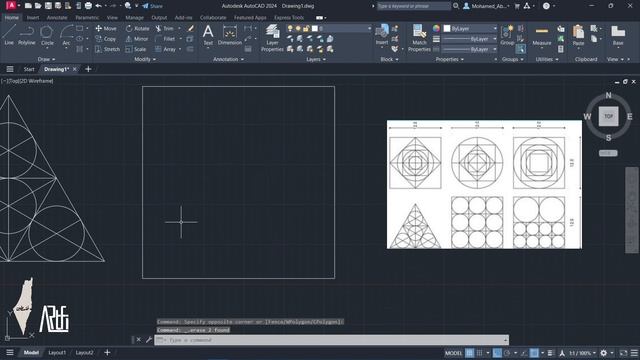The height and width of the screenshot is (360, 640).
Task: Click the TOP face of the ViewCube
Action: tap(608, 116)
